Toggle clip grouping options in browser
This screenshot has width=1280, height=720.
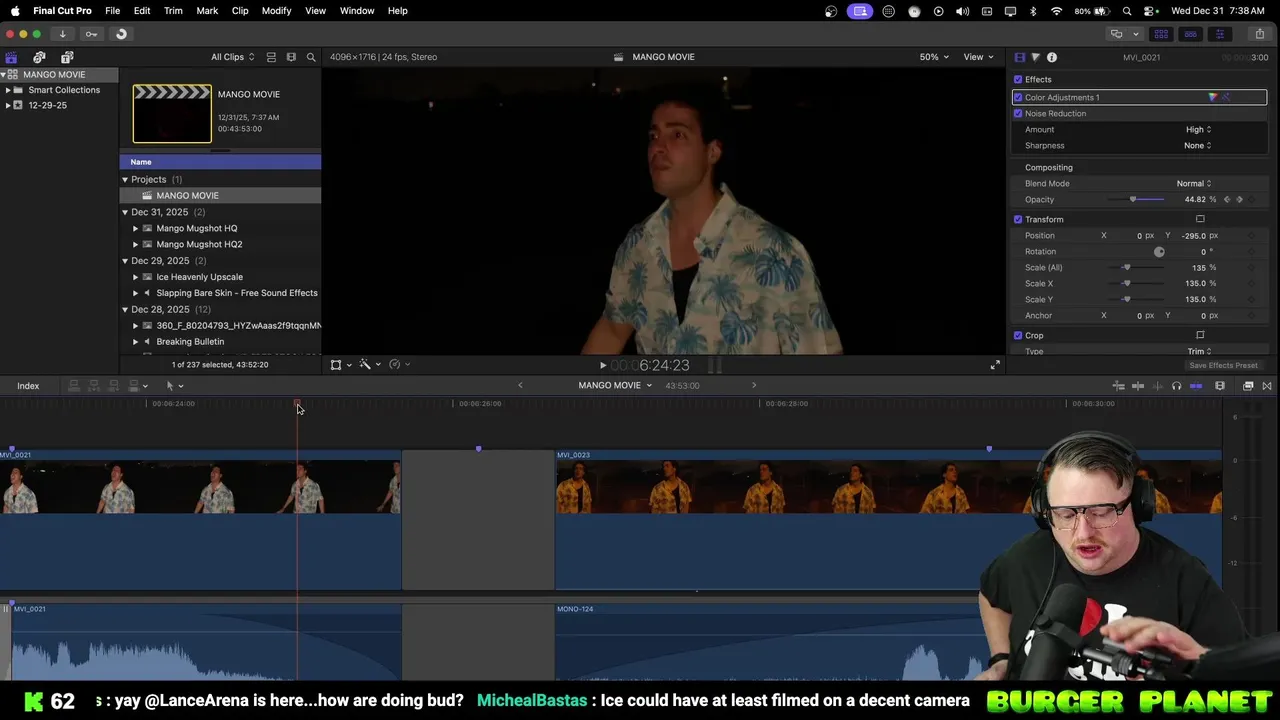[271, 57]
